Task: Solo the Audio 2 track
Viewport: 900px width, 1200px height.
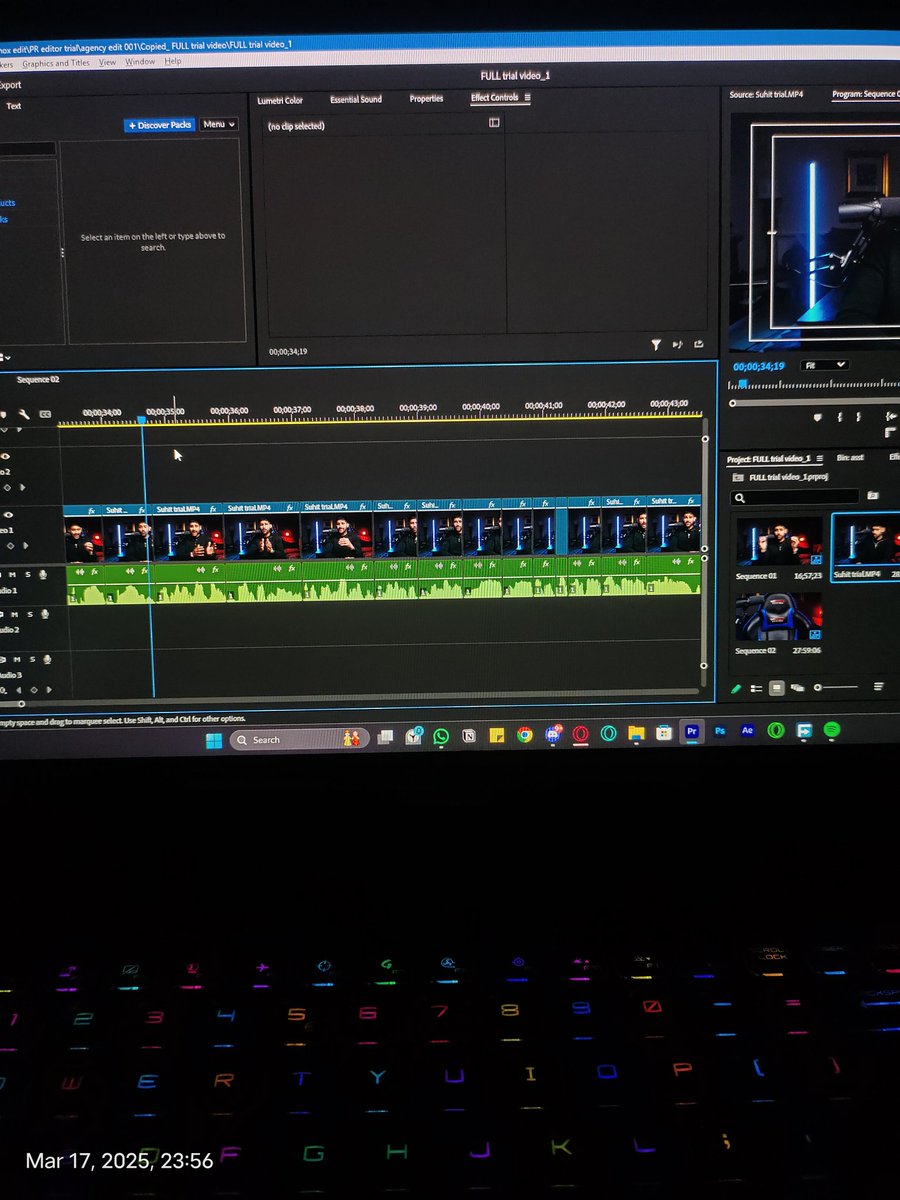Action: [30, 614]
